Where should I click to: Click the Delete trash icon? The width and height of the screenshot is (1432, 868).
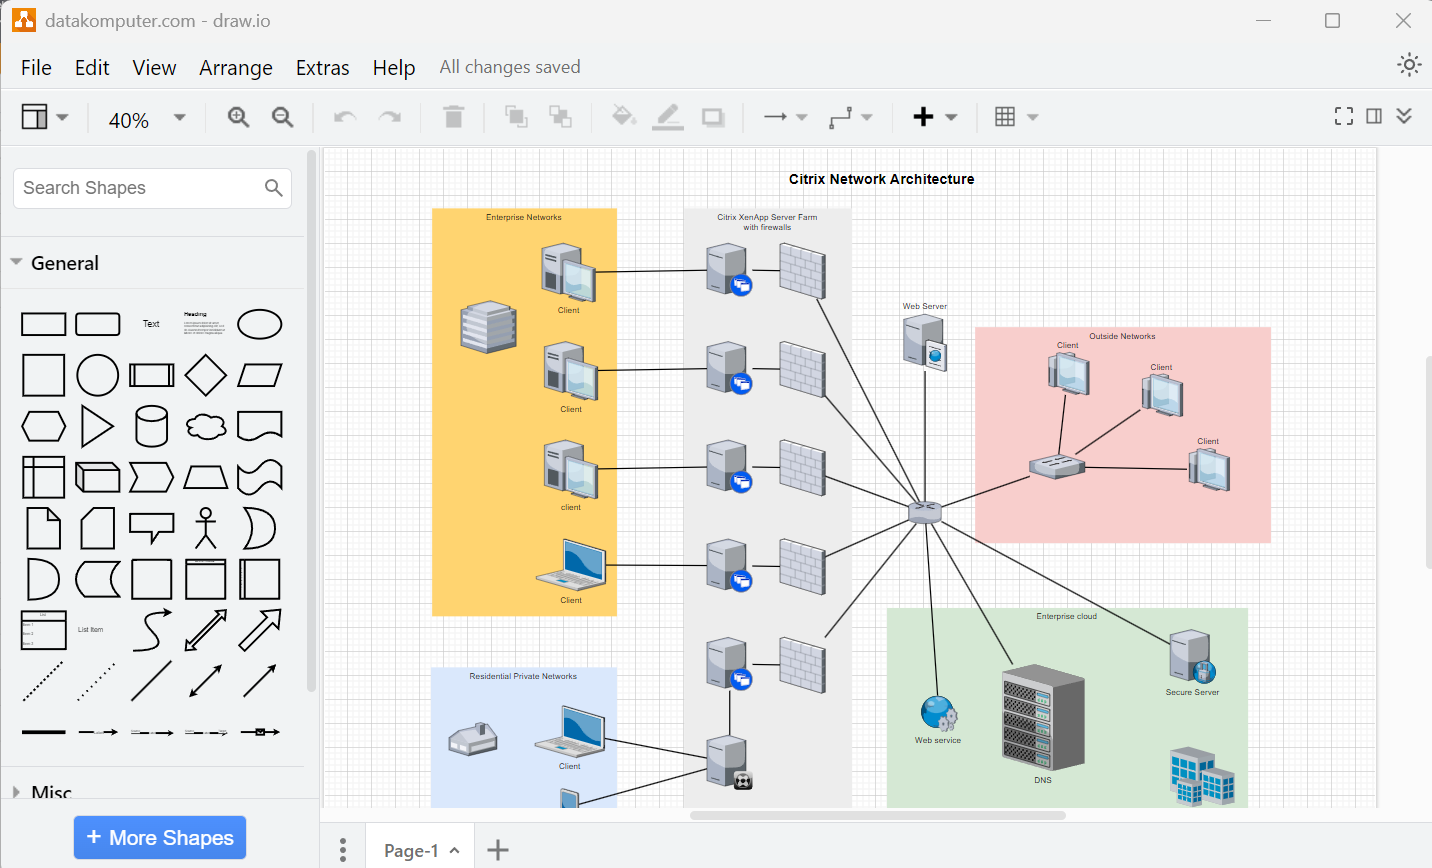coord(453,116)
